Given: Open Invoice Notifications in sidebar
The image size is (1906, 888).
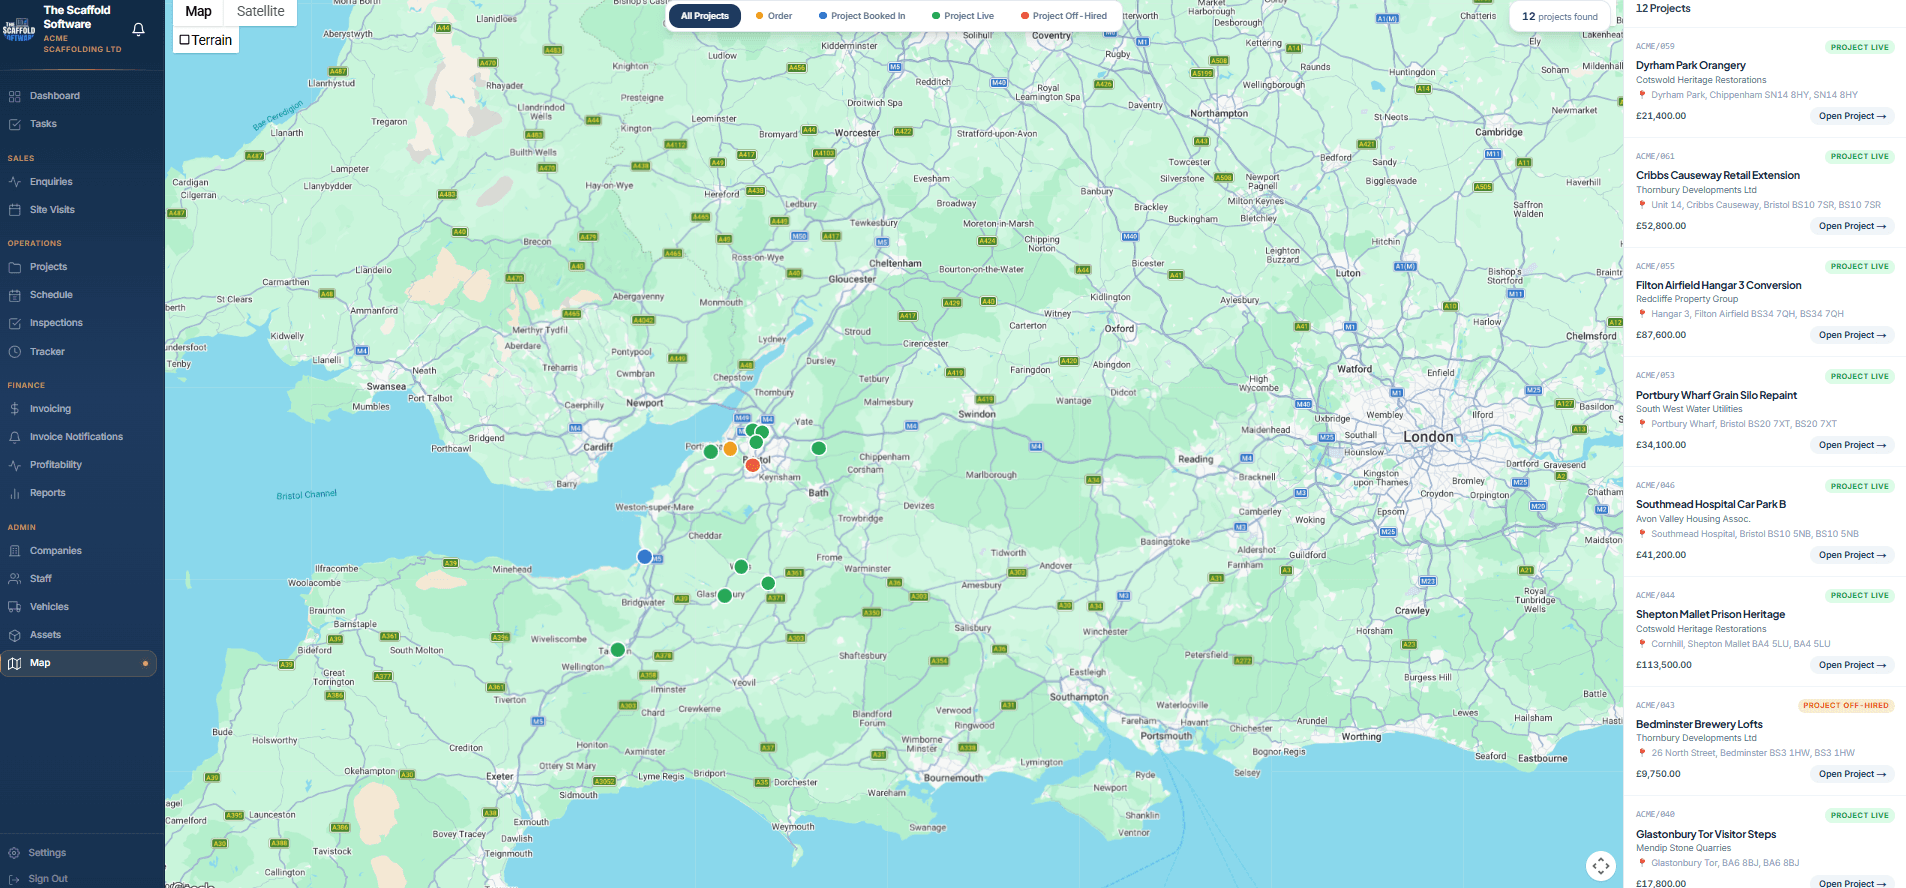Looking at the screenshot, I should 78,437.
